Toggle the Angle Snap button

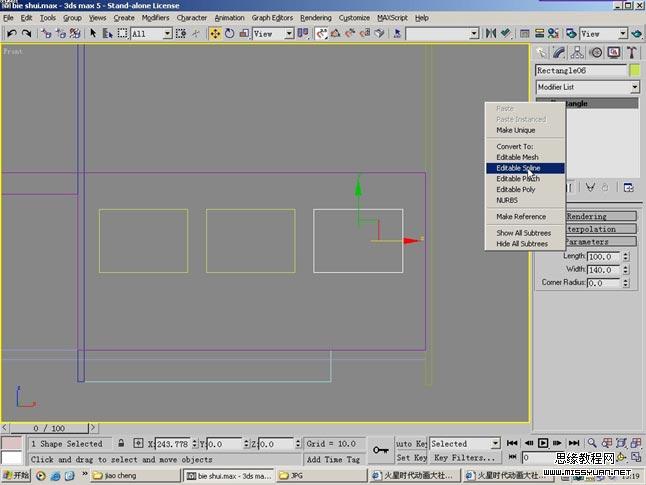tap(335, 33)
